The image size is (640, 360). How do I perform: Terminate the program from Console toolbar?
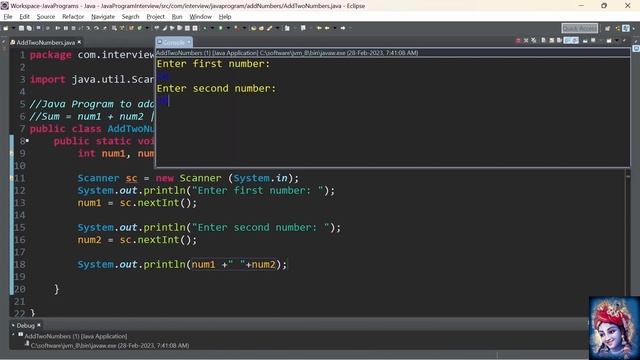pyautogui.click(x=518, y=40)
